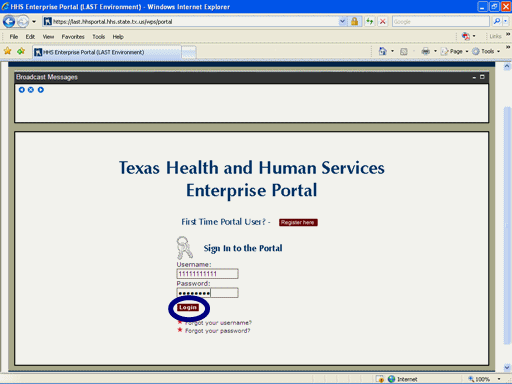Click the Favorites Center star icon
This screenshot has width=512, height=384.
click(x=8, y=51)
